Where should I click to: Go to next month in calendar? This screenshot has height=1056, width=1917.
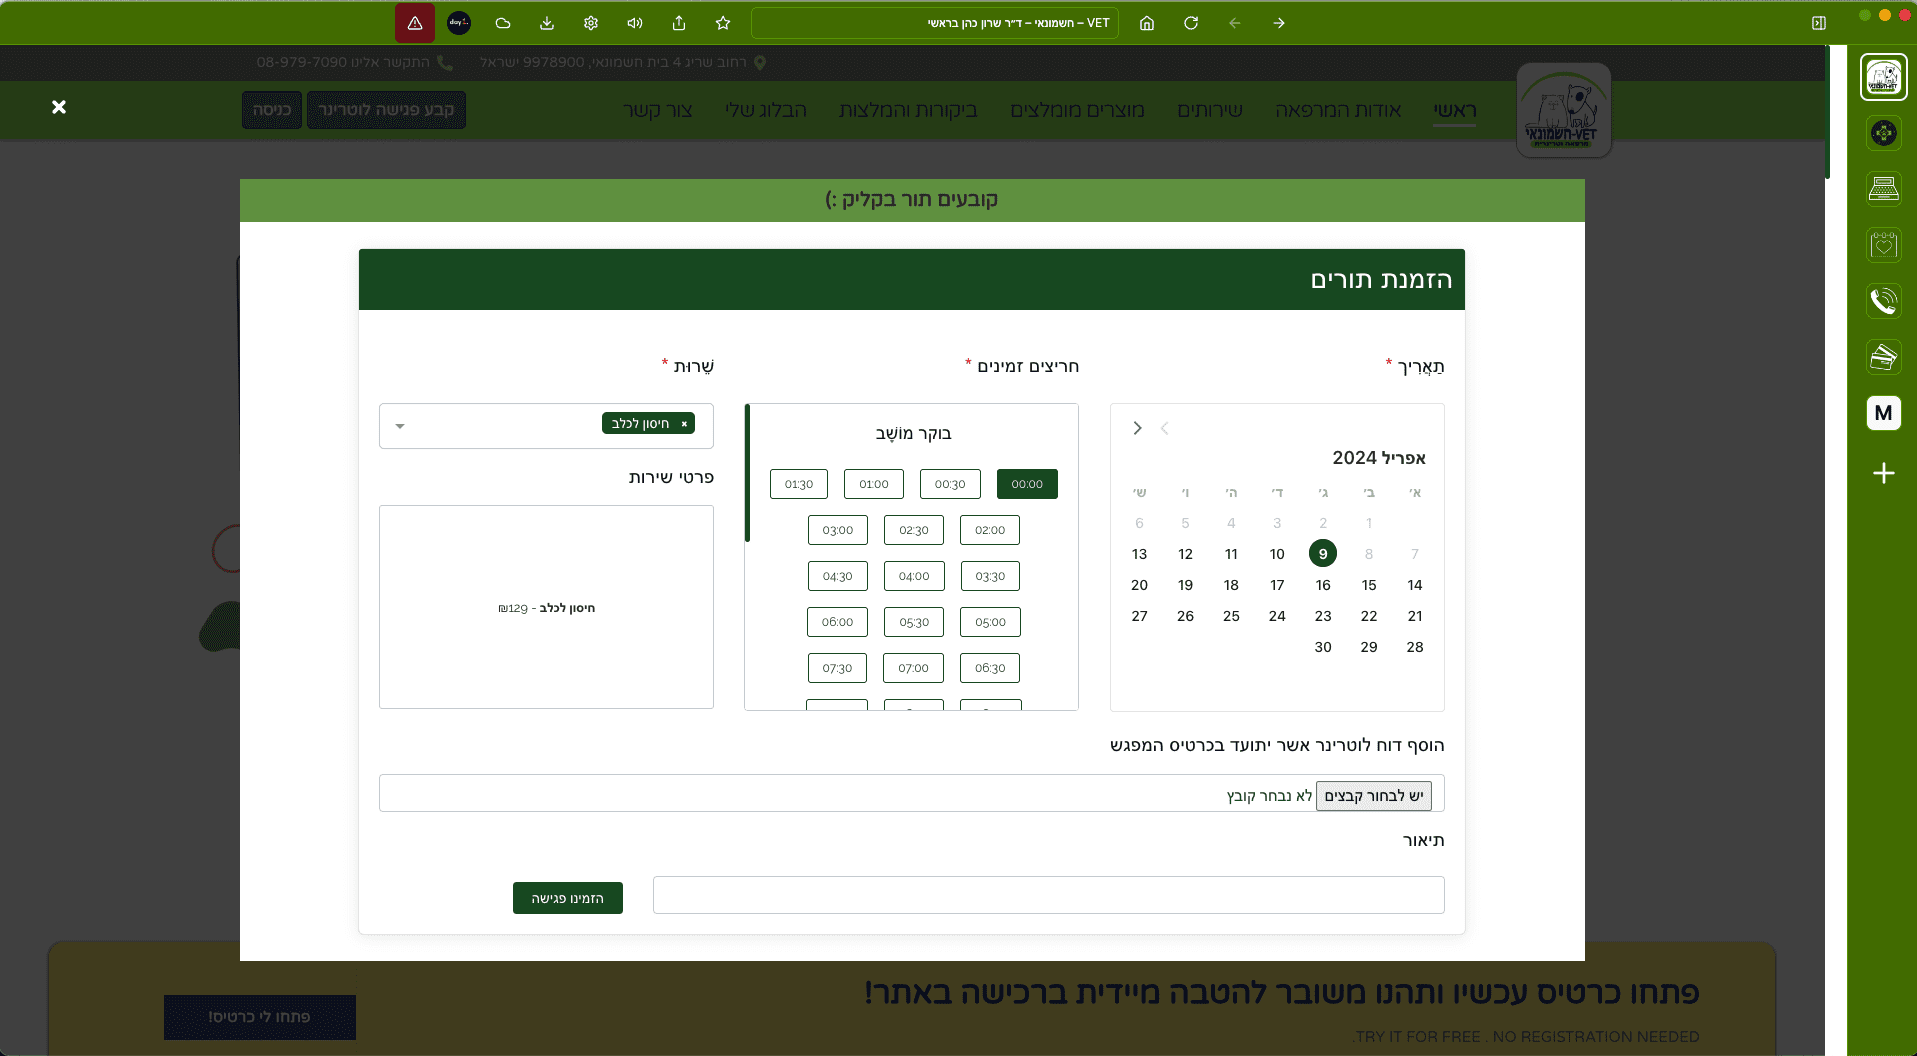(1137, 428)
